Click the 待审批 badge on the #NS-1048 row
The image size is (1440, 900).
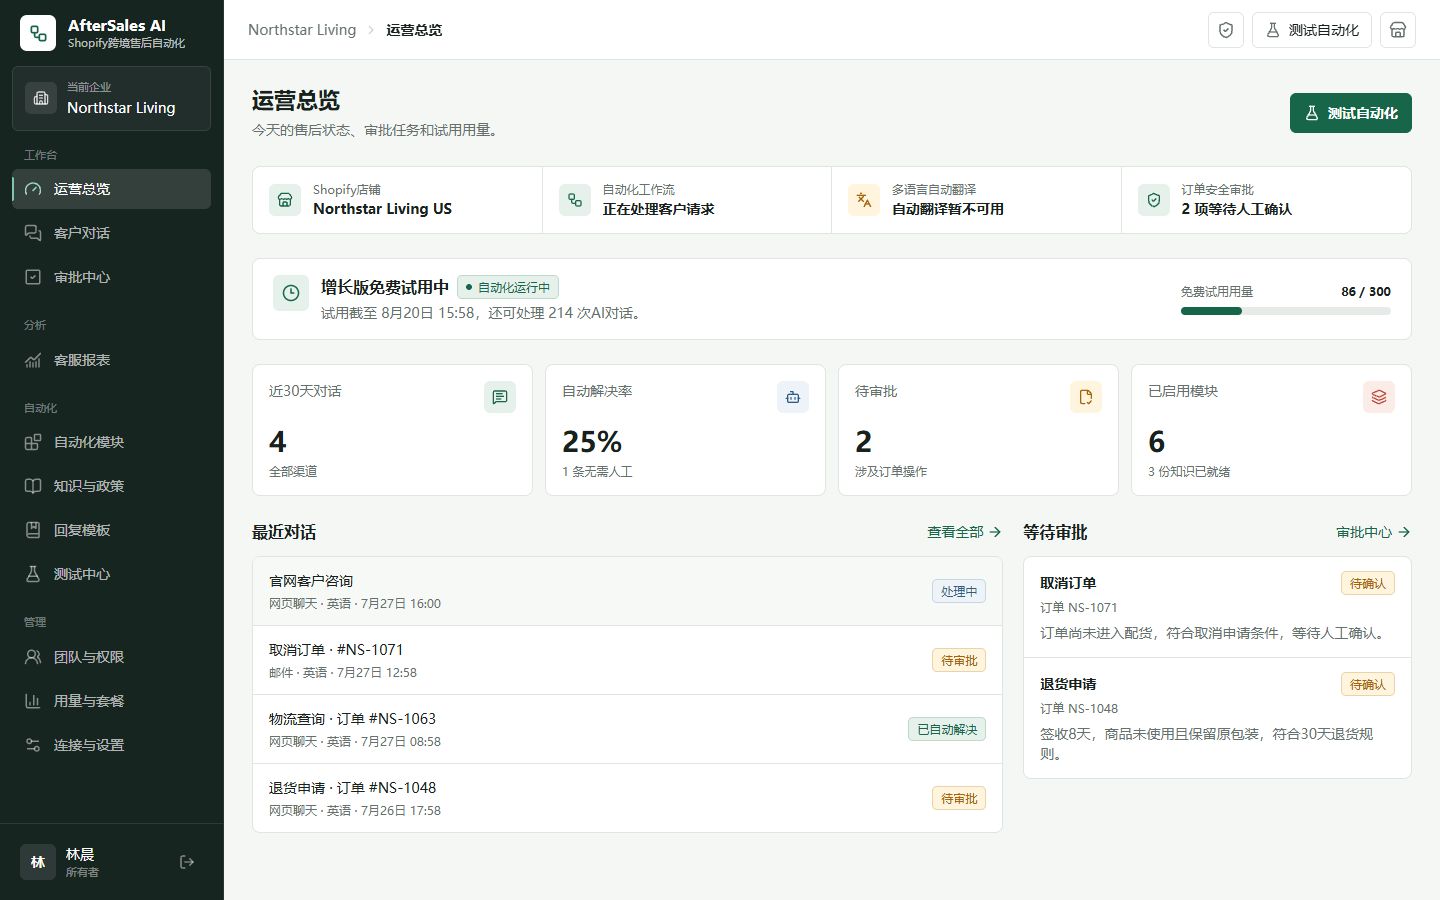coord(959,798)
